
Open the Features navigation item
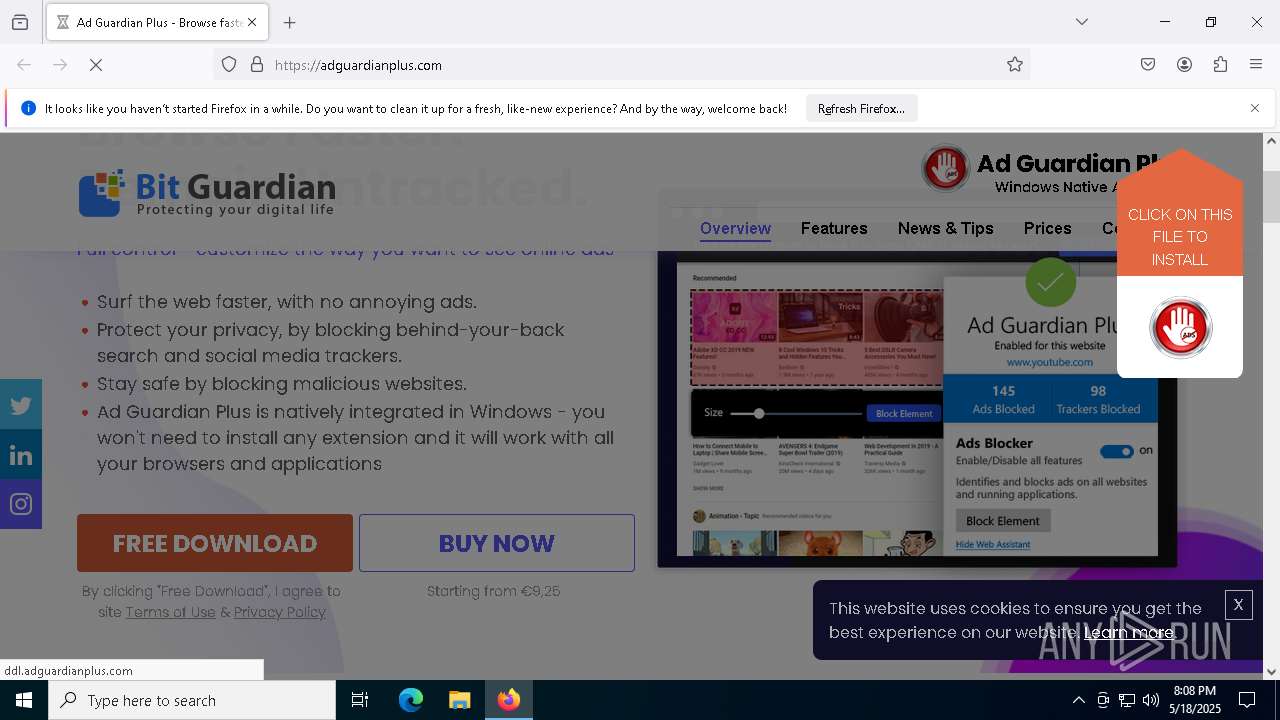834,228
